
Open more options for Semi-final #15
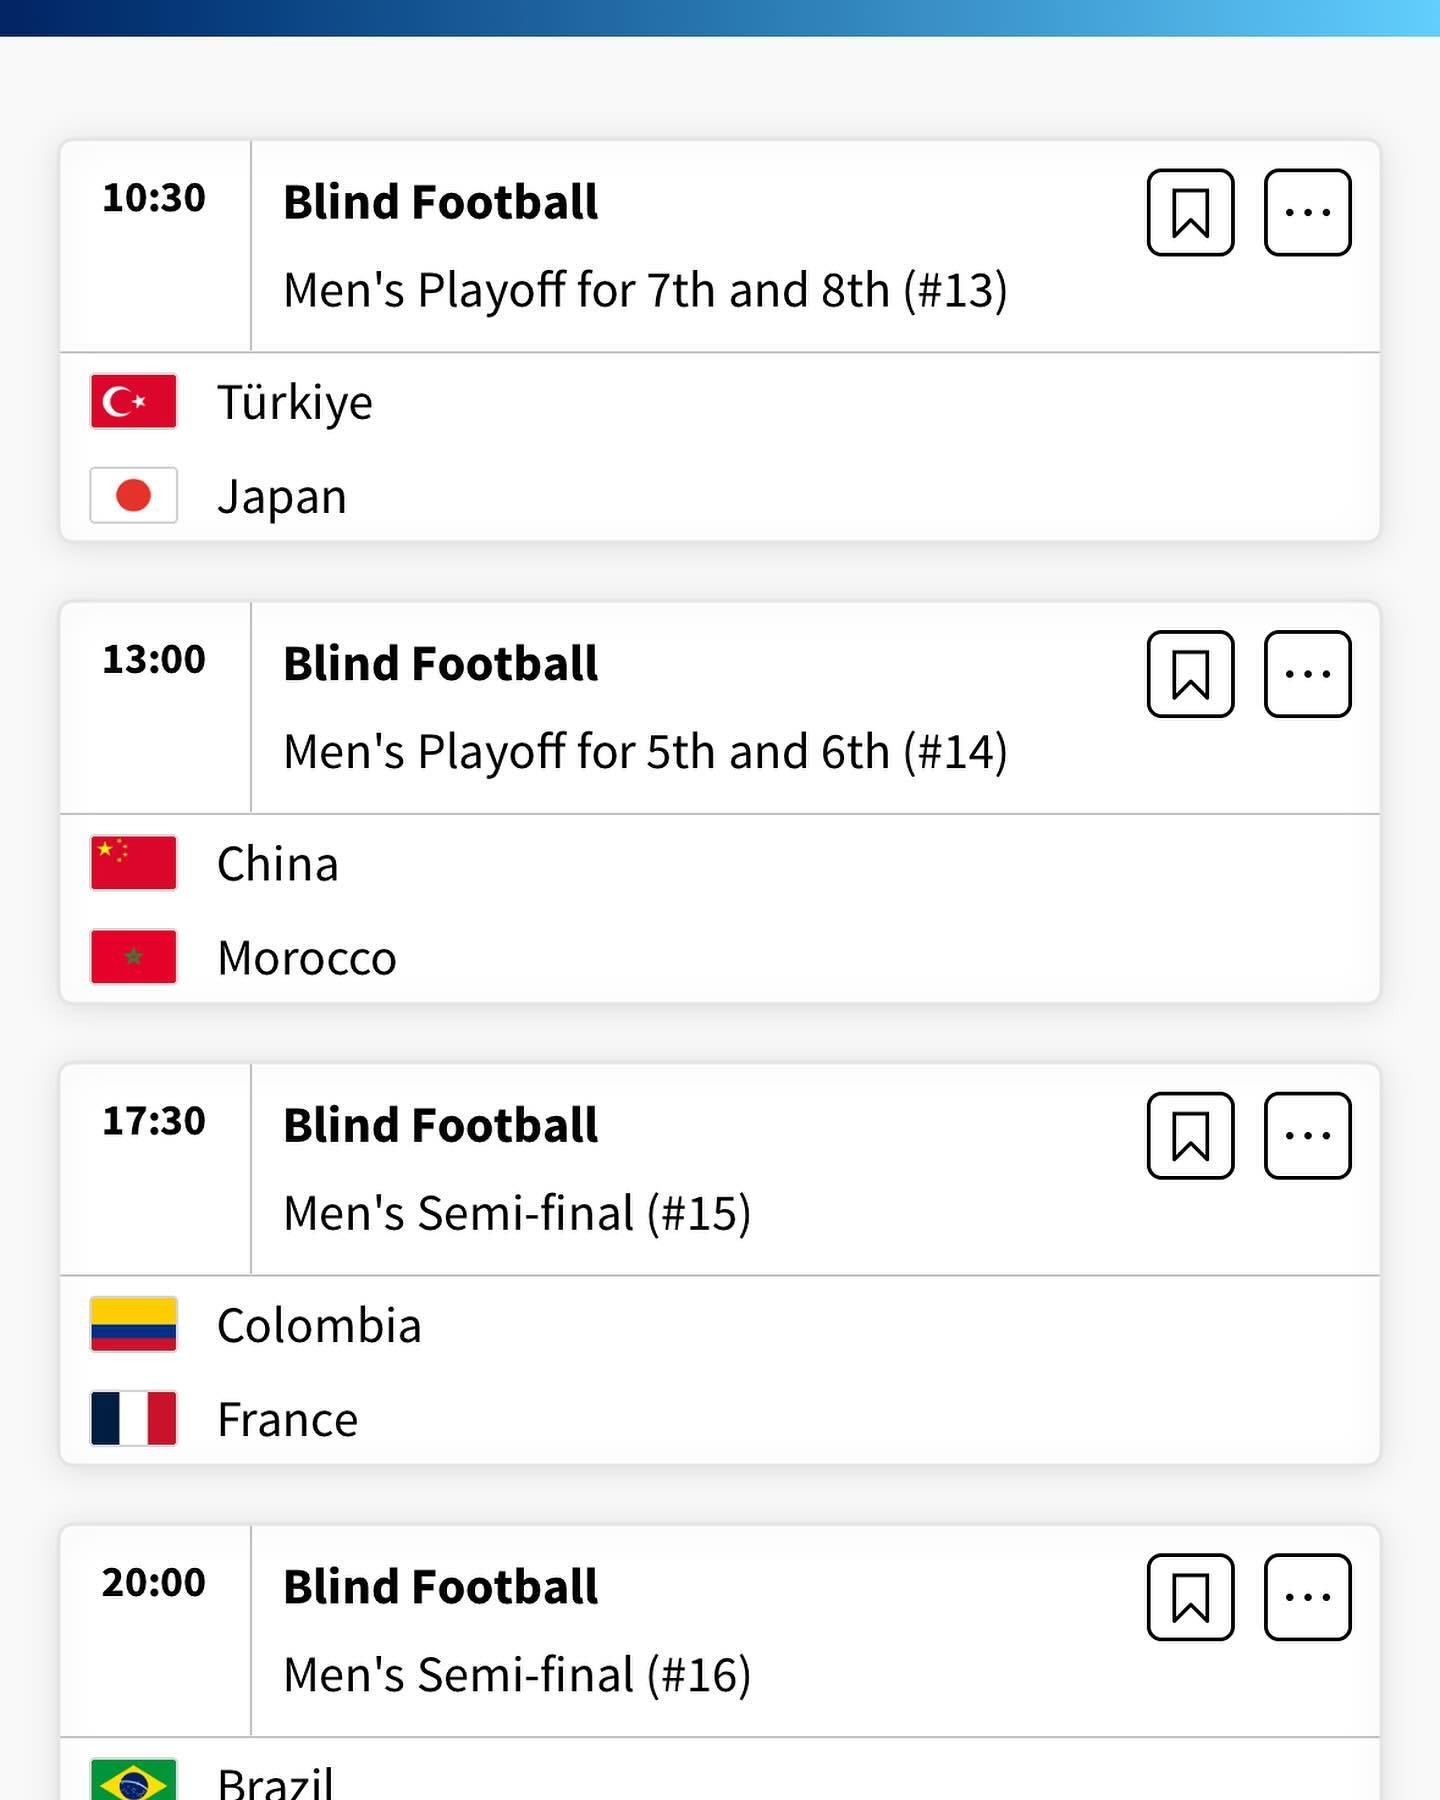click(x=1307, y=1136)
